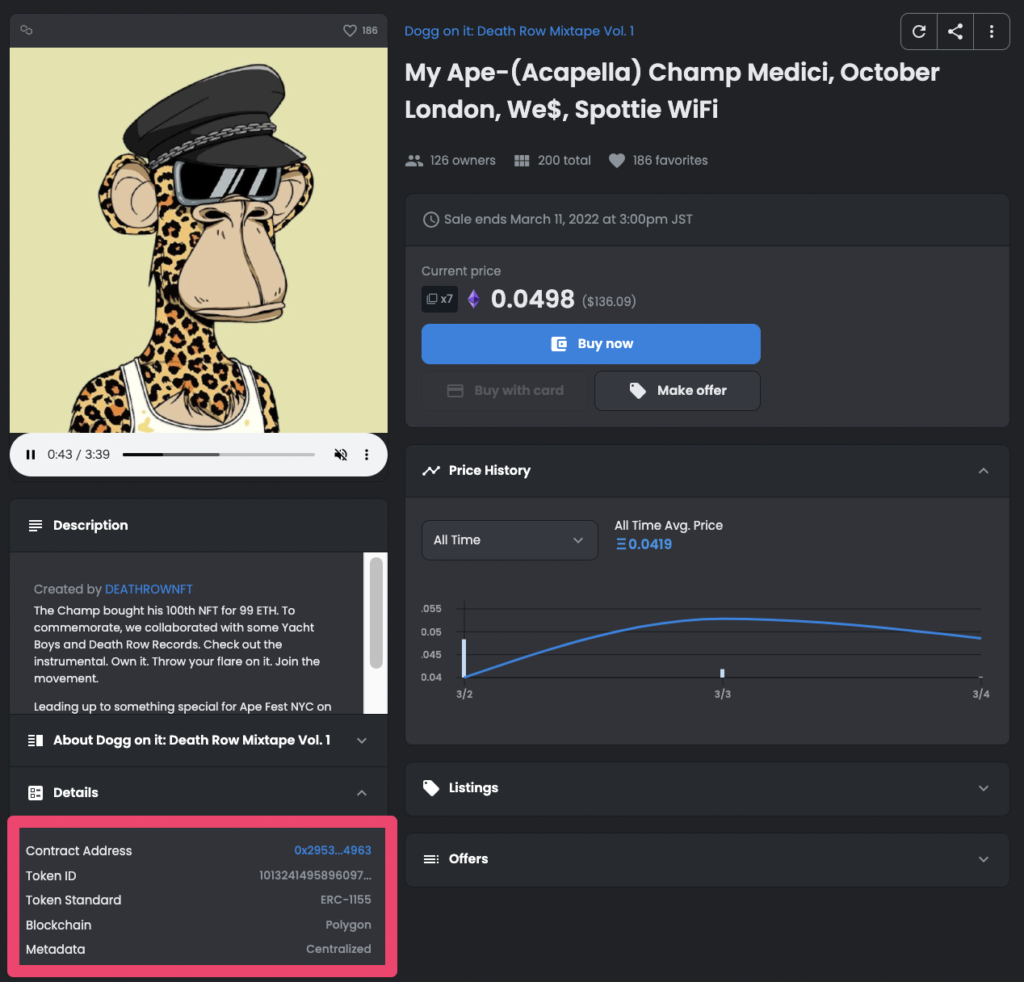Collapse the Details section
Image resolution: width=1024 pixels, height=982 pixels.
click(x=362, y=793)
